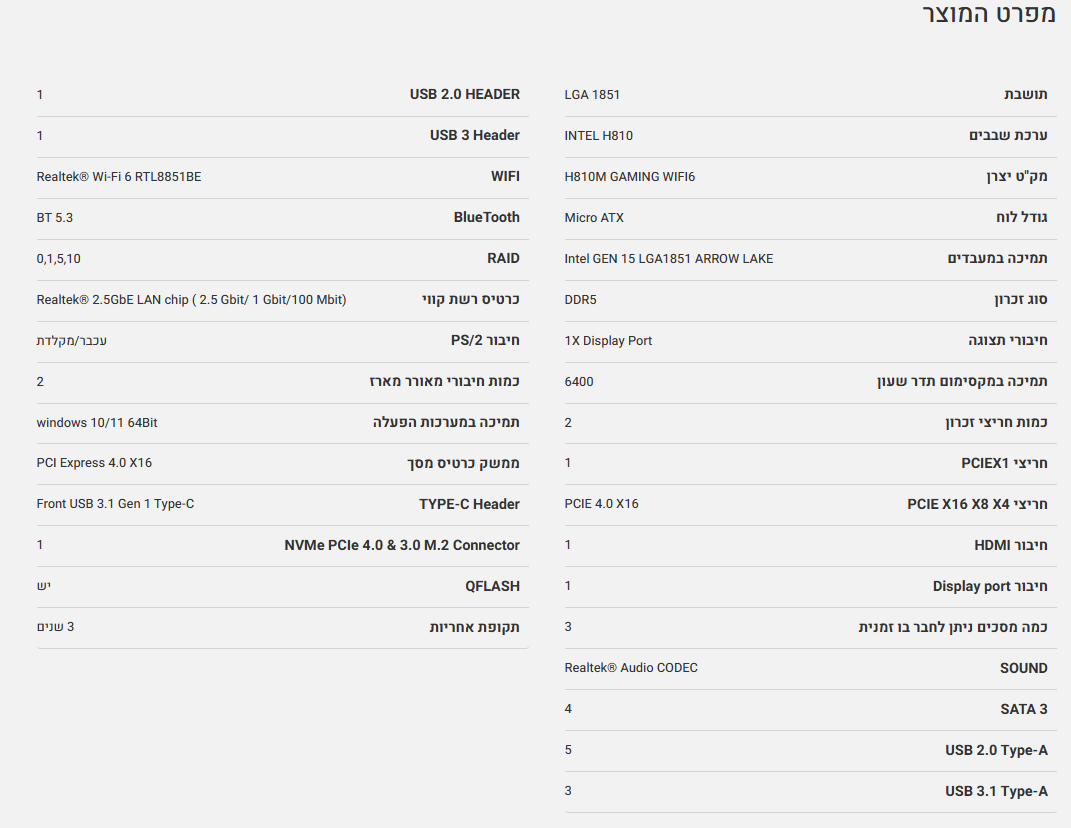Click the DDR5 memory type value
This screenshot has height=828, width=1071.
580,300
